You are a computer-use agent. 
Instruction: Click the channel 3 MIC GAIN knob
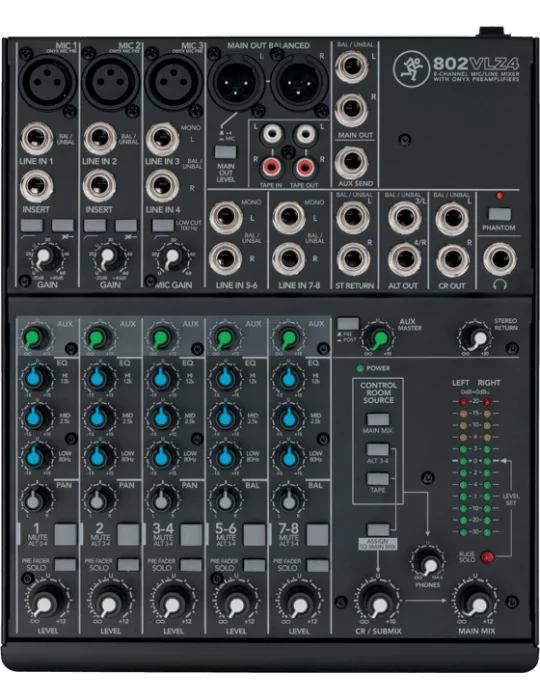172,257
